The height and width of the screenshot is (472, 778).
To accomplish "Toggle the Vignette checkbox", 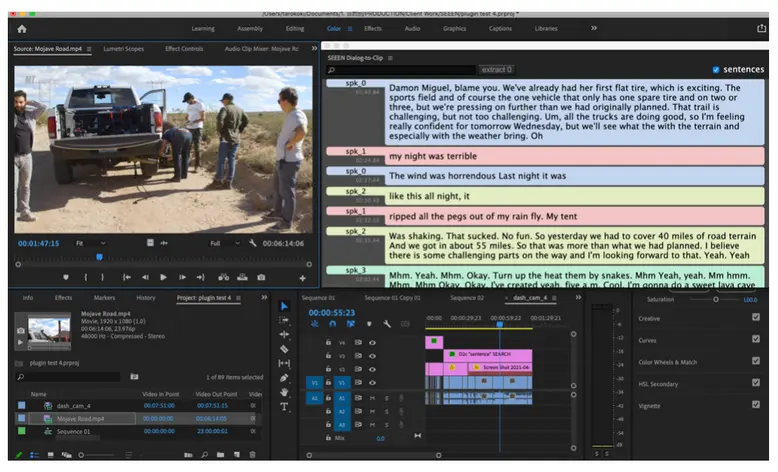I will [x=755, y=405].
